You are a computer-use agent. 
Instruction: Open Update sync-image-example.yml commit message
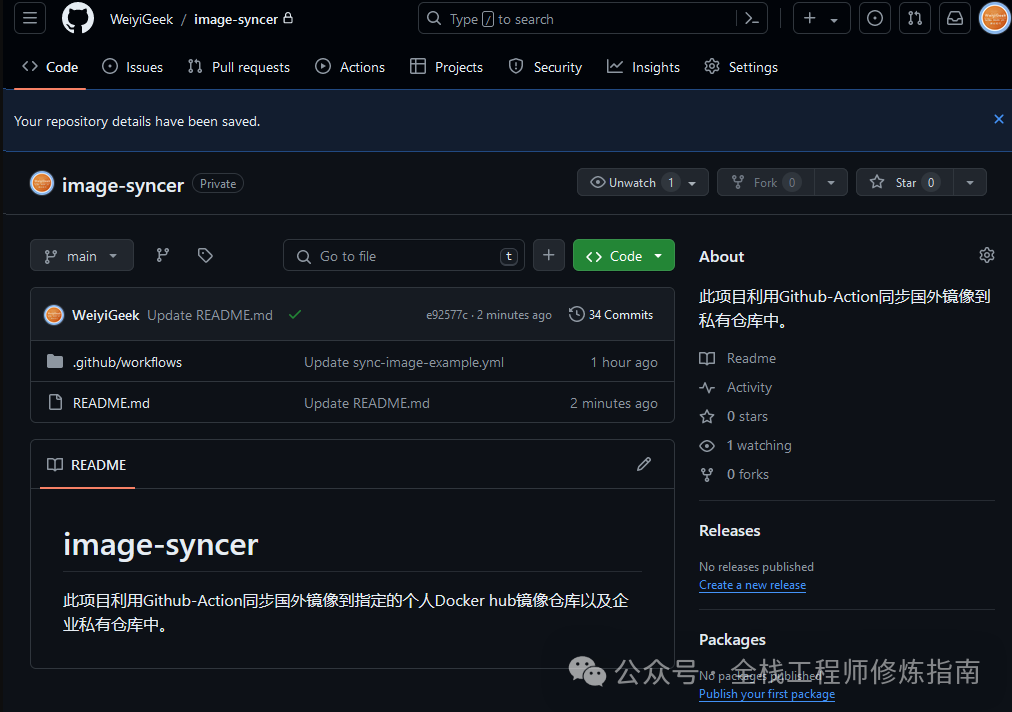(404, 362)
